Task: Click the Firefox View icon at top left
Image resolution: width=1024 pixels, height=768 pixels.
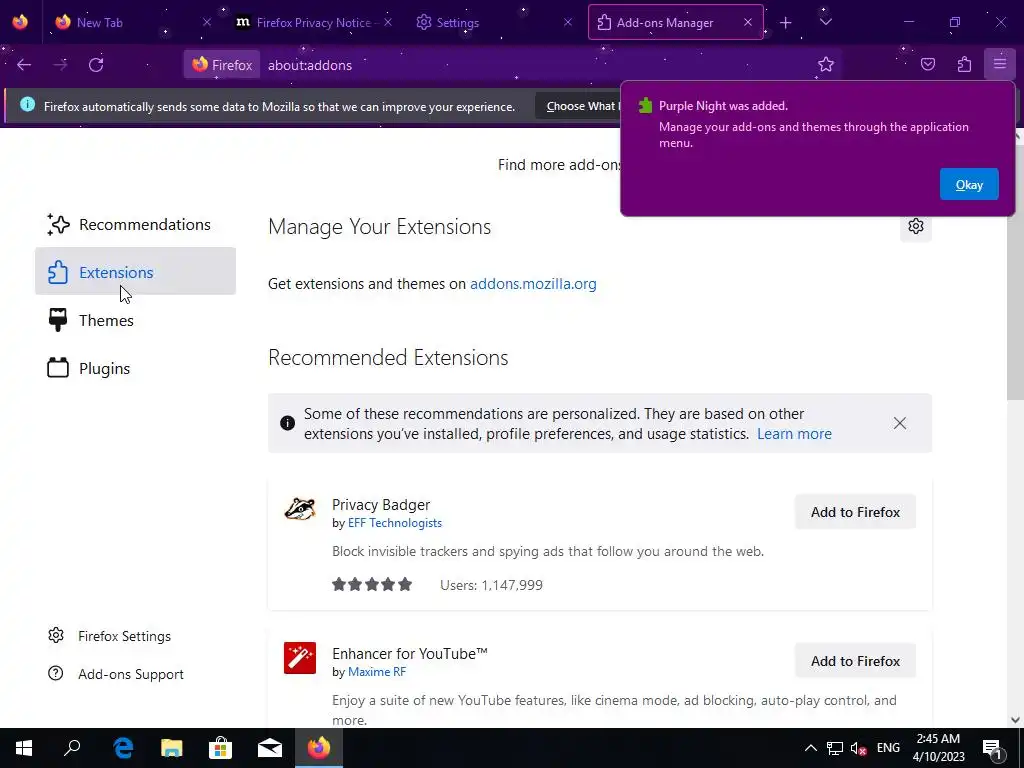Action: [x=20, y=22]
